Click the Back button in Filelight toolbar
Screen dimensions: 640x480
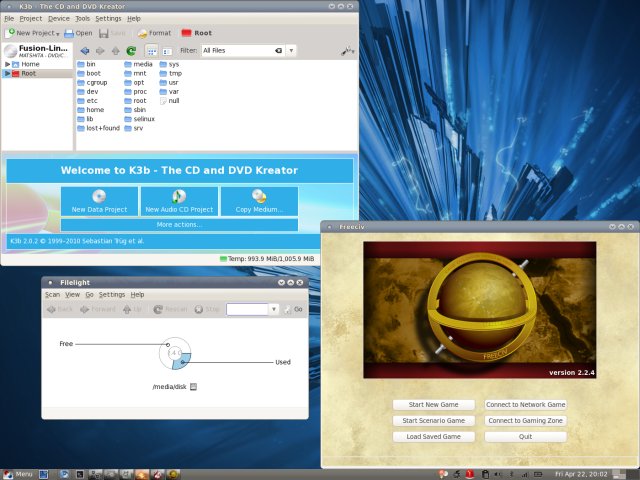tap(60, 309)
